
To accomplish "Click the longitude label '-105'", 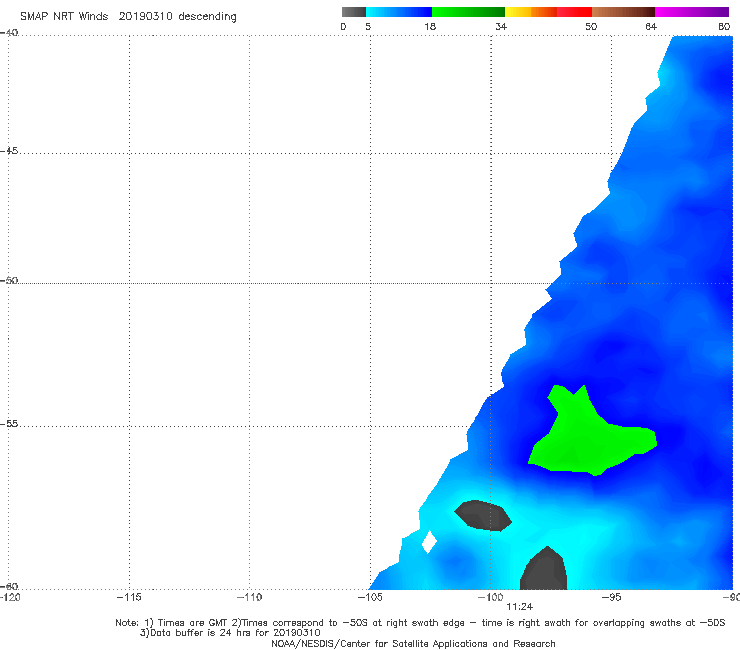I will [370, 597].
